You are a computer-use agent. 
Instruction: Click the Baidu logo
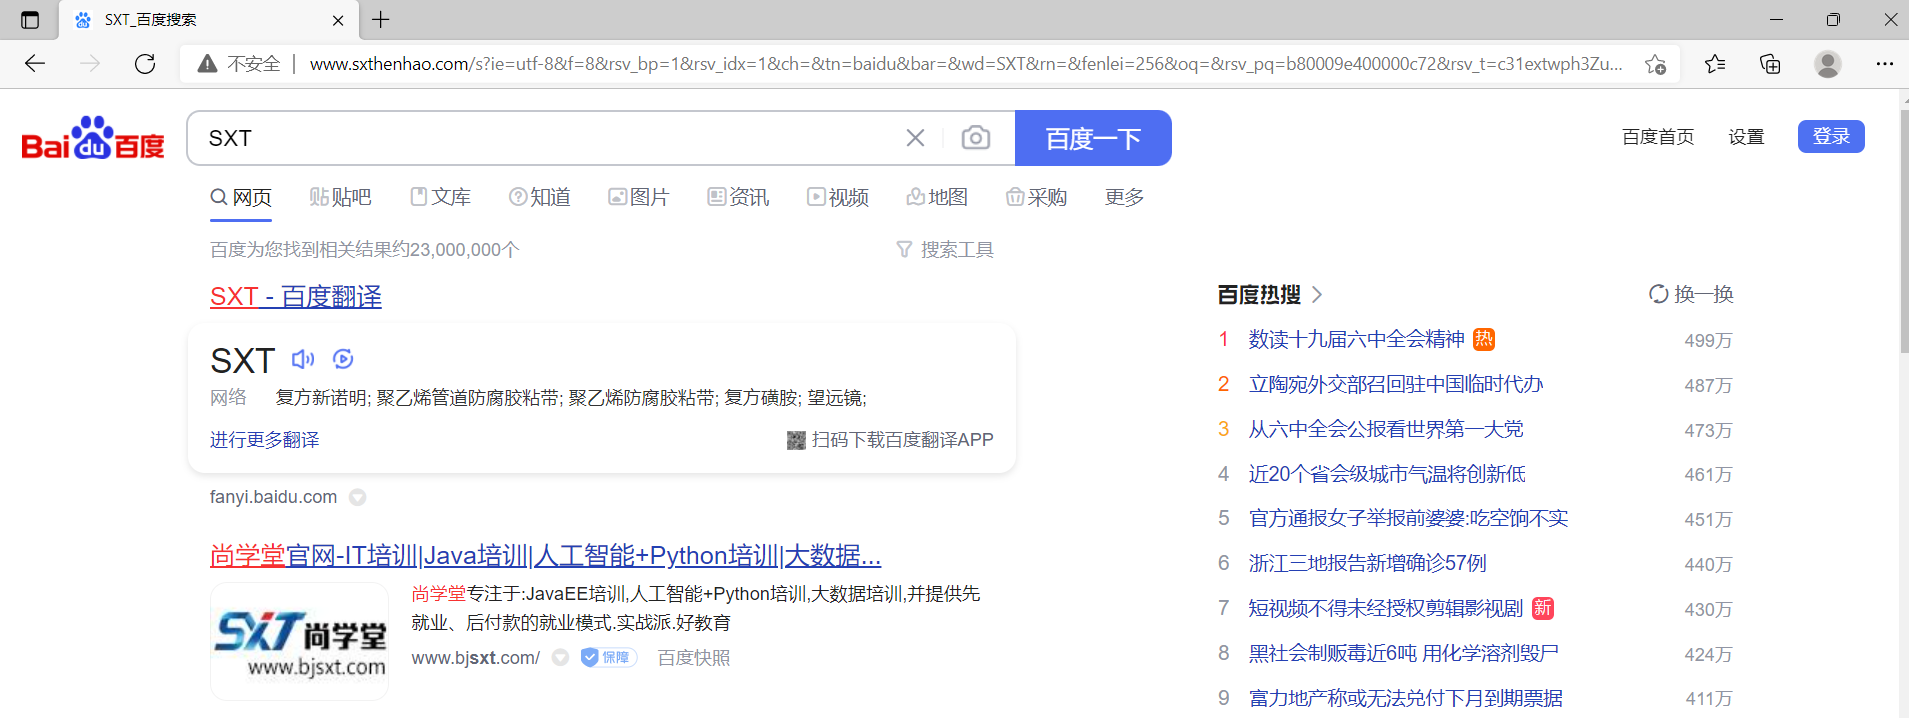93,139
